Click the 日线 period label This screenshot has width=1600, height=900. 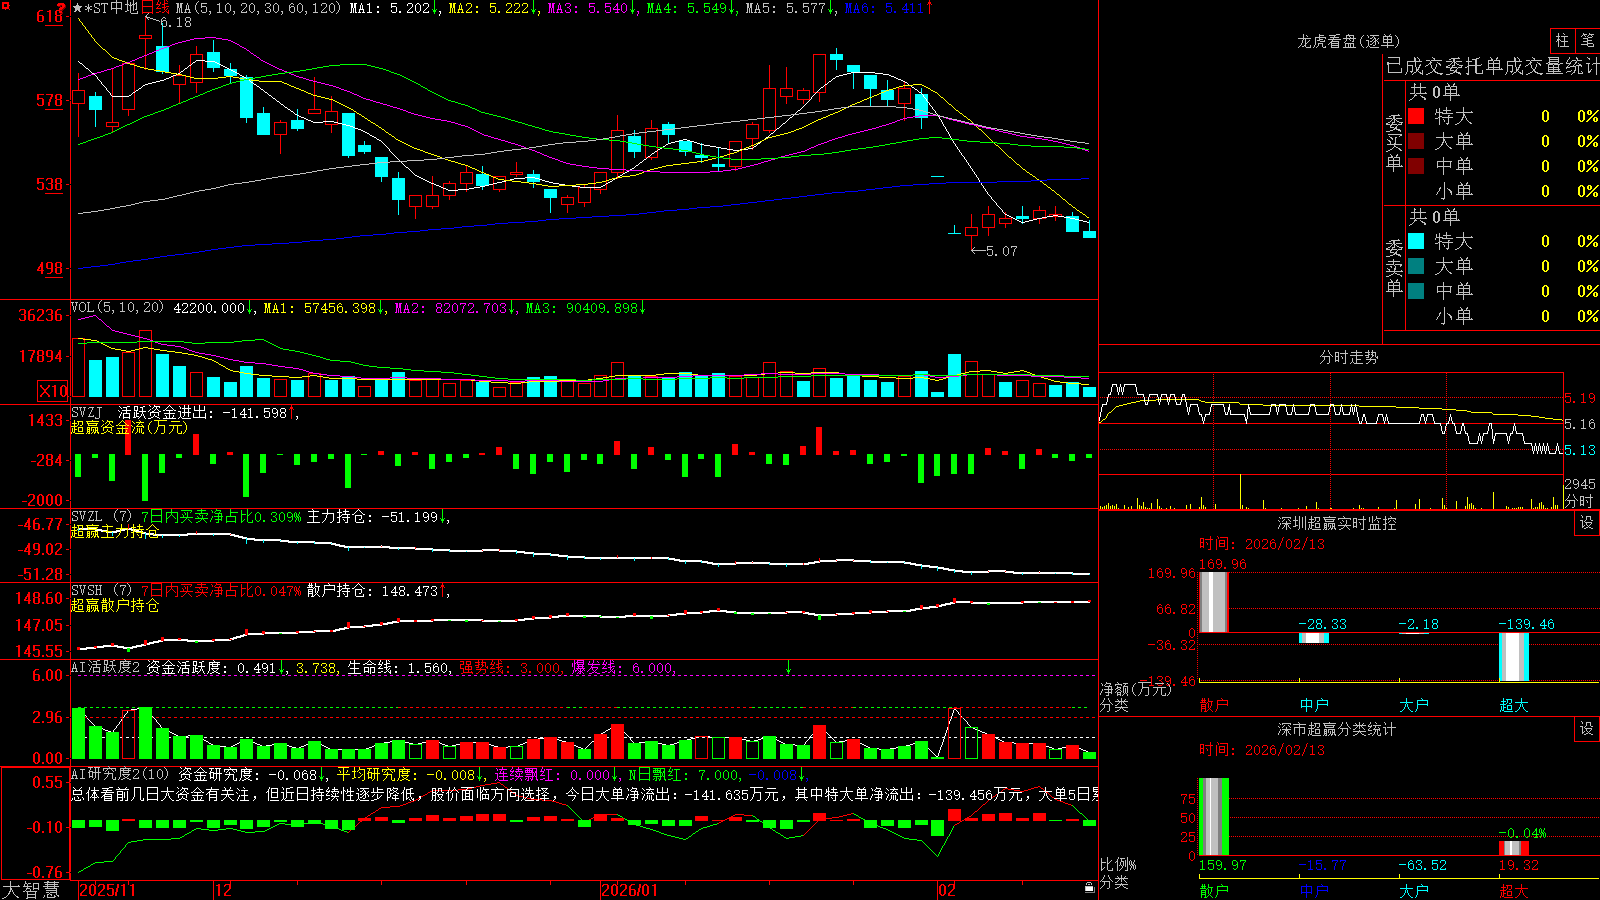click(x=155, y=8)
